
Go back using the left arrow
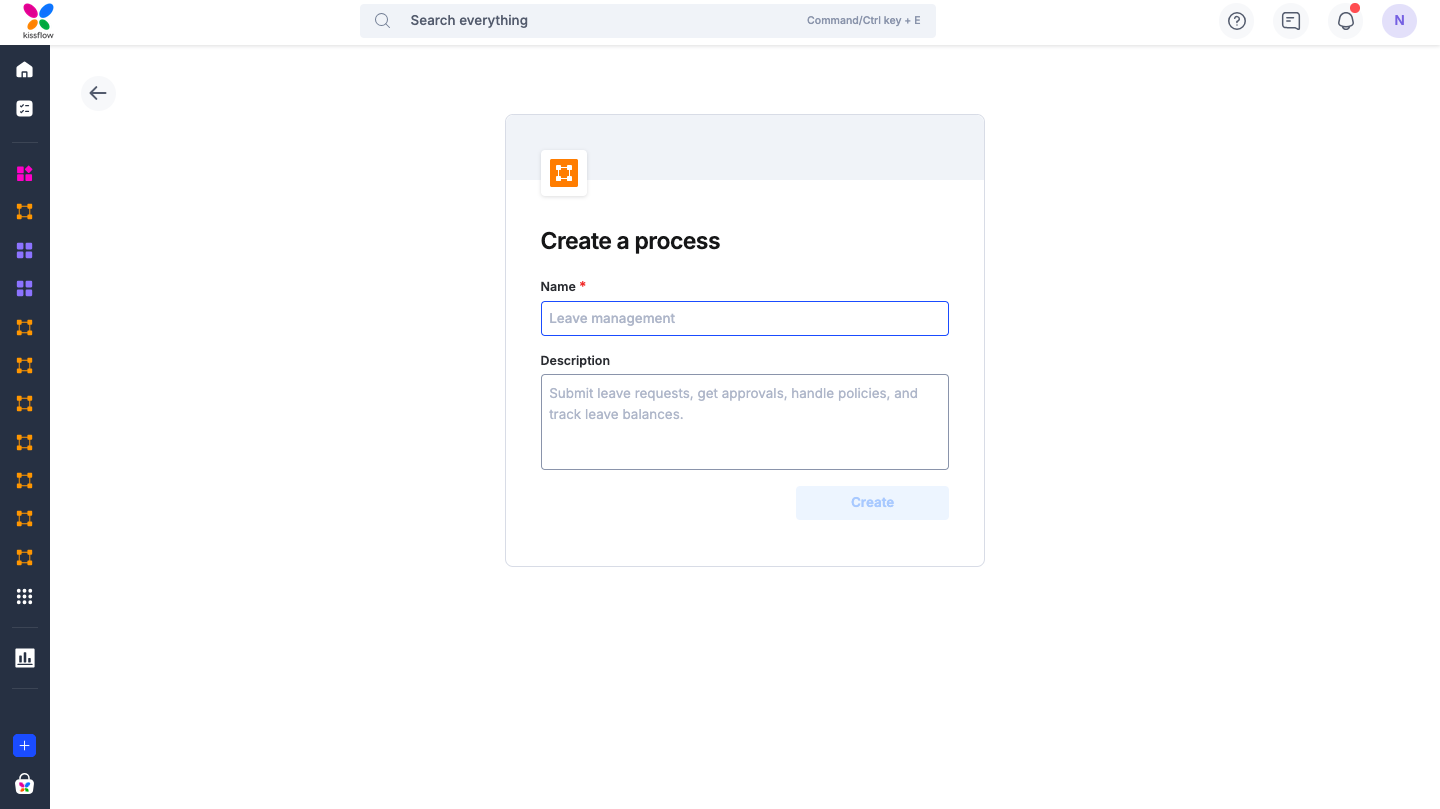pos(98,93)
